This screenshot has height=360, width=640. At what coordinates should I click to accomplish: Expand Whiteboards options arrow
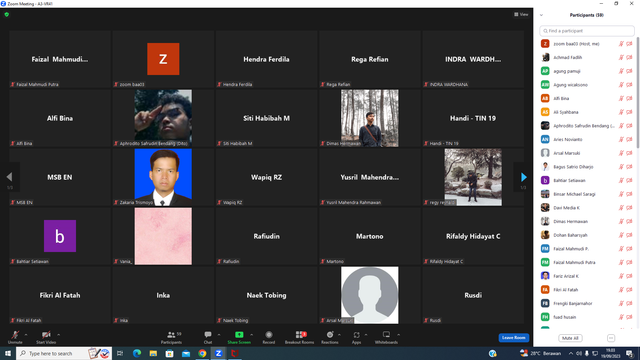pyautogui.click(x=399, y=335)
